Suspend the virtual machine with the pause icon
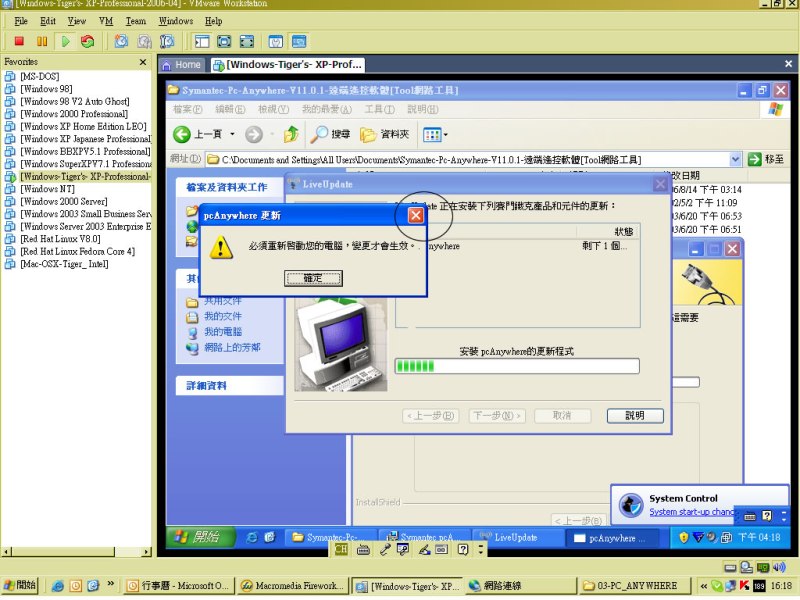 point(42,41)
